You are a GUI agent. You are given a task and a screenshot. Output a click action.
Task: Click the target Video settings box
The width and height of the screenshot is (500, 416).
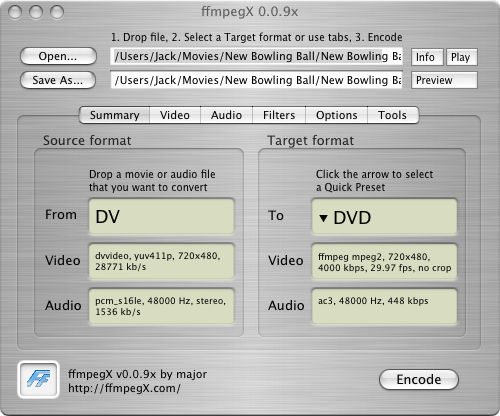384,262
